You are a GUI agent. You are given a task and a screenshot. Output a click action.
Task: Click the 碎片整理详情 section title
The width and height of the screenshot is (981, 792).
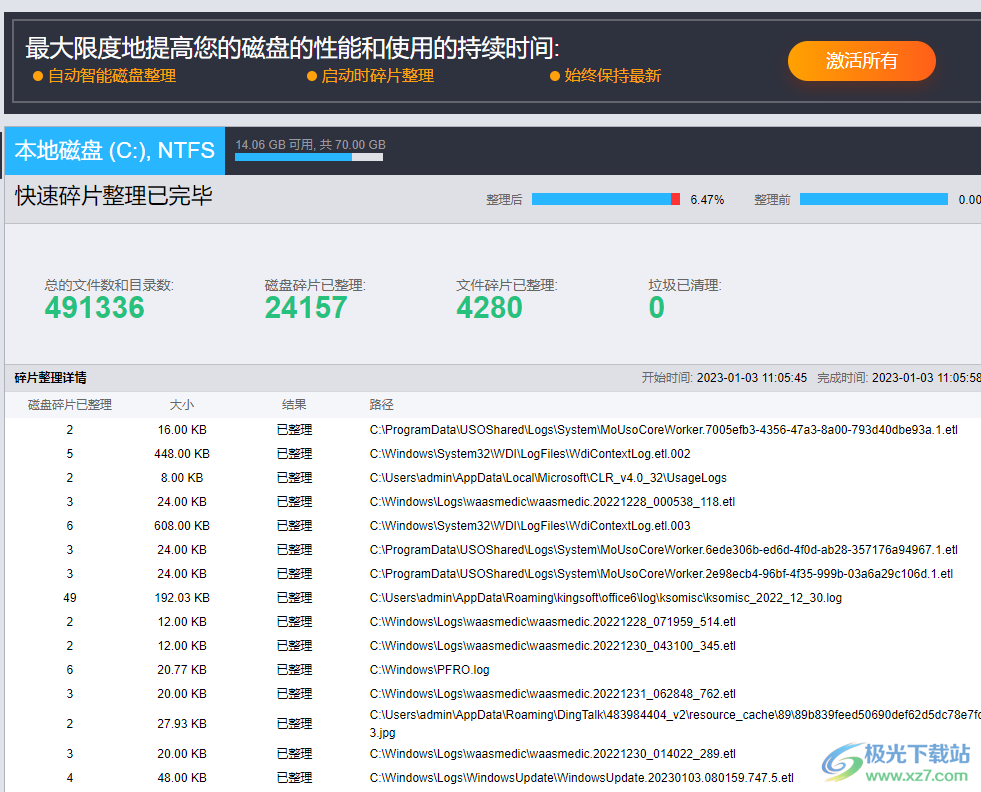pyautogui.click(x=51, y=378)
